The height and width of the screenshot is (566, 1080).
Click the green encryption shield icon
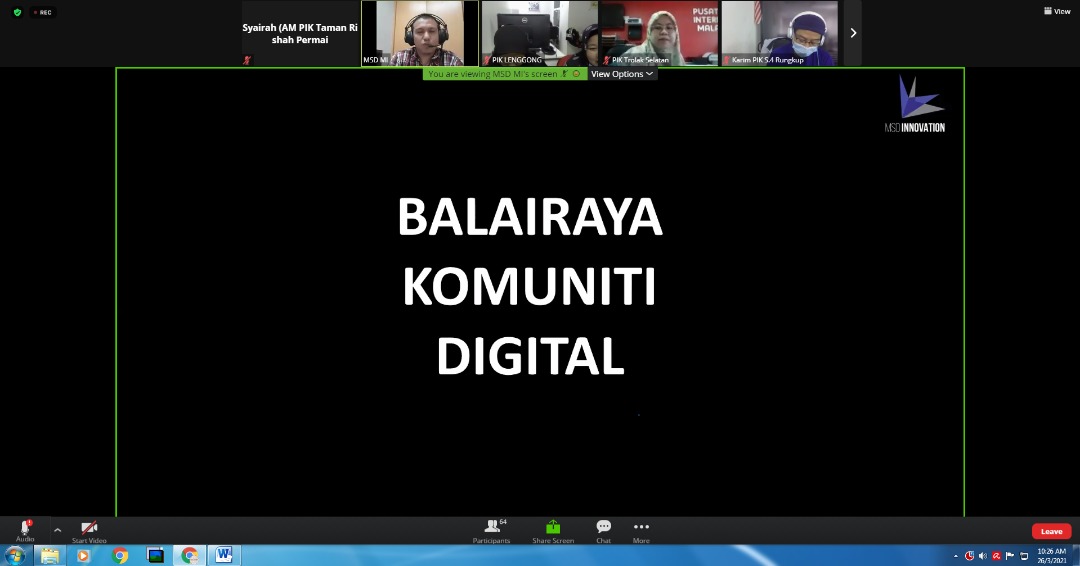point(17,12)
